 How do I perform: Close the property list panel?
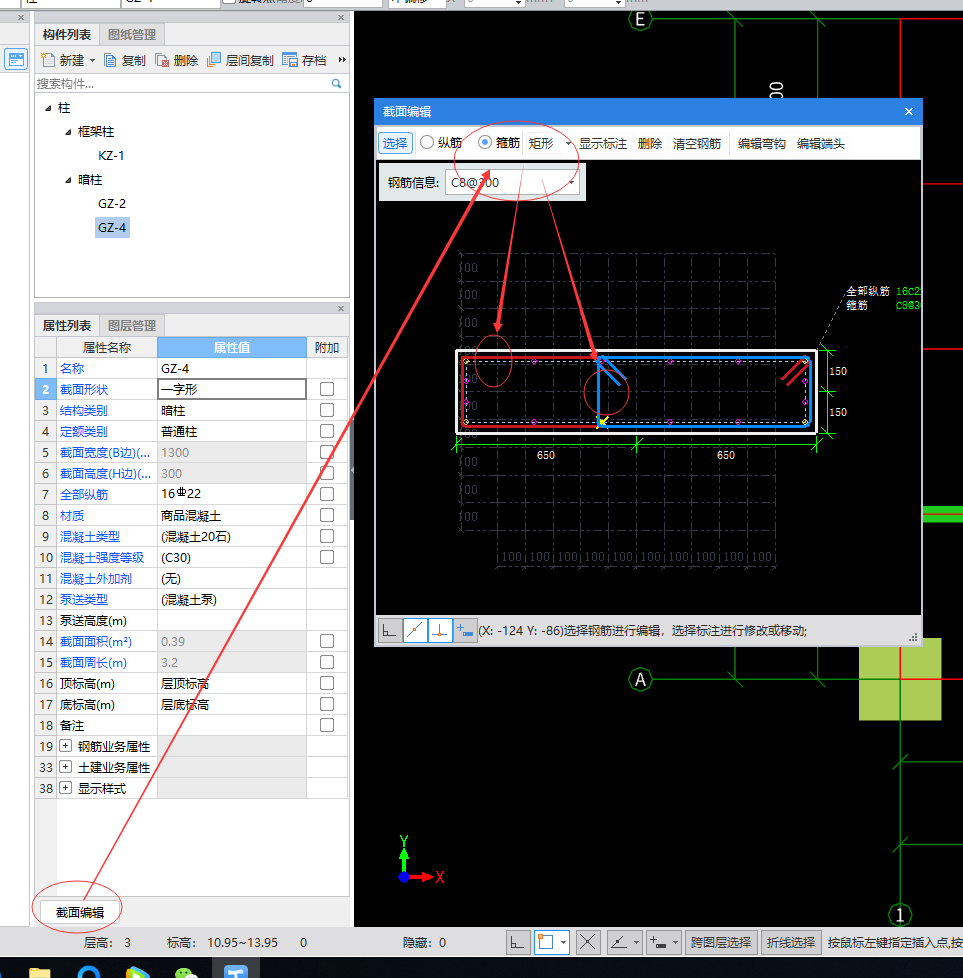pyautogui.click(x=341, y=308)
